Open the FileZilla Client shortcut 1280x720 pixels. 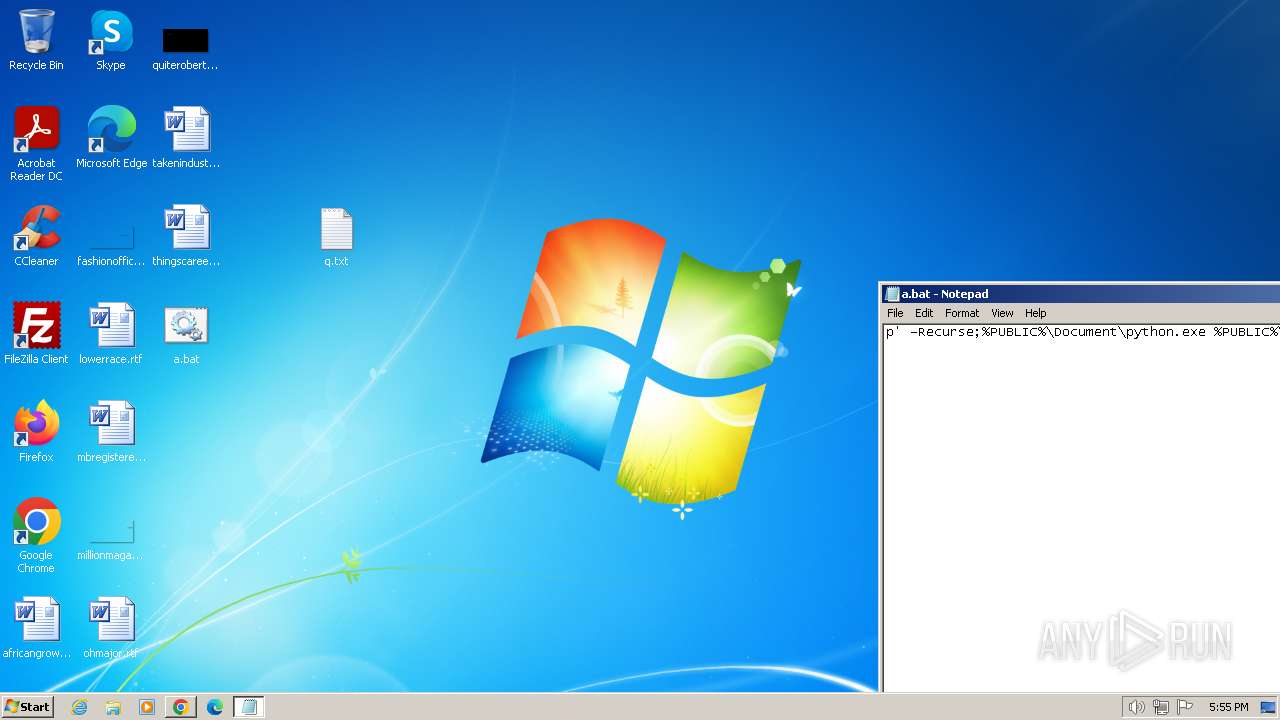pos(36,333)
